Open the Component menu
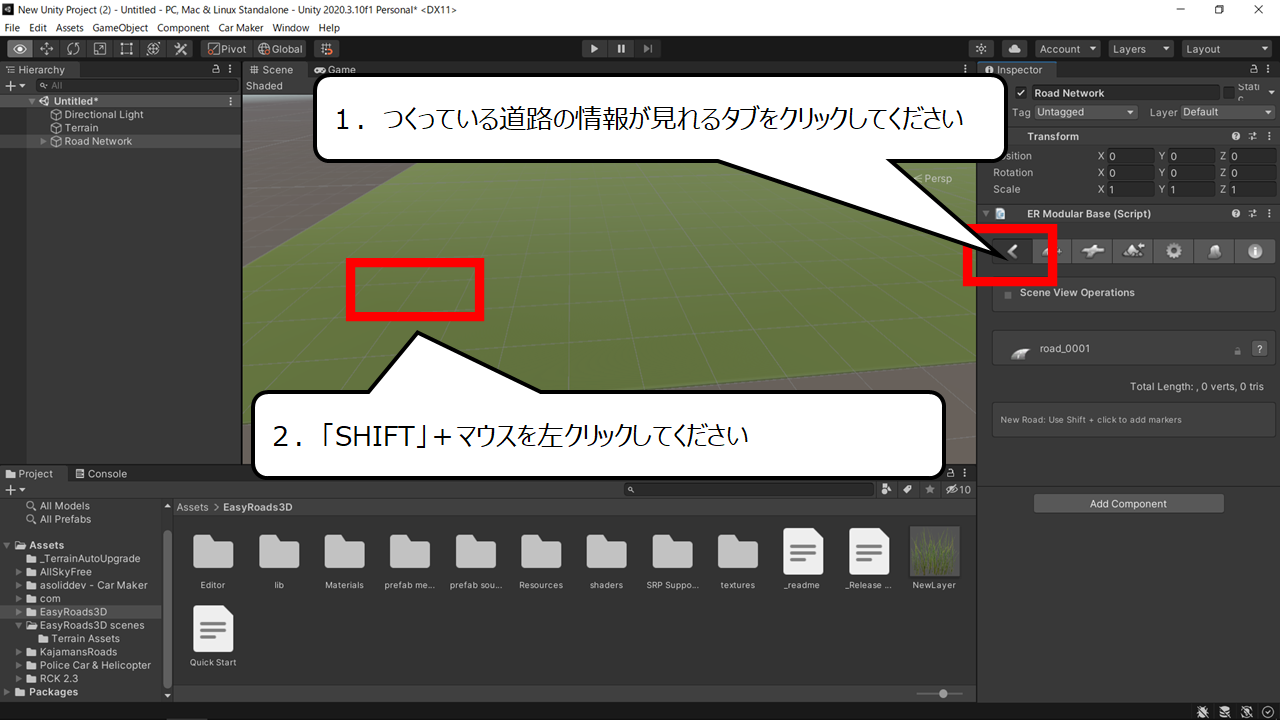 coord(183,28)
